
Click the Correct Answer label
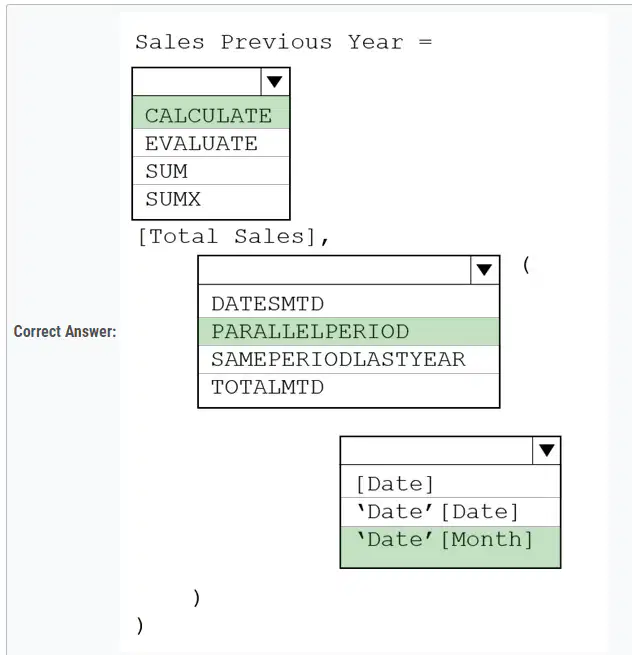pyautogui.click(x=65, y=331)
